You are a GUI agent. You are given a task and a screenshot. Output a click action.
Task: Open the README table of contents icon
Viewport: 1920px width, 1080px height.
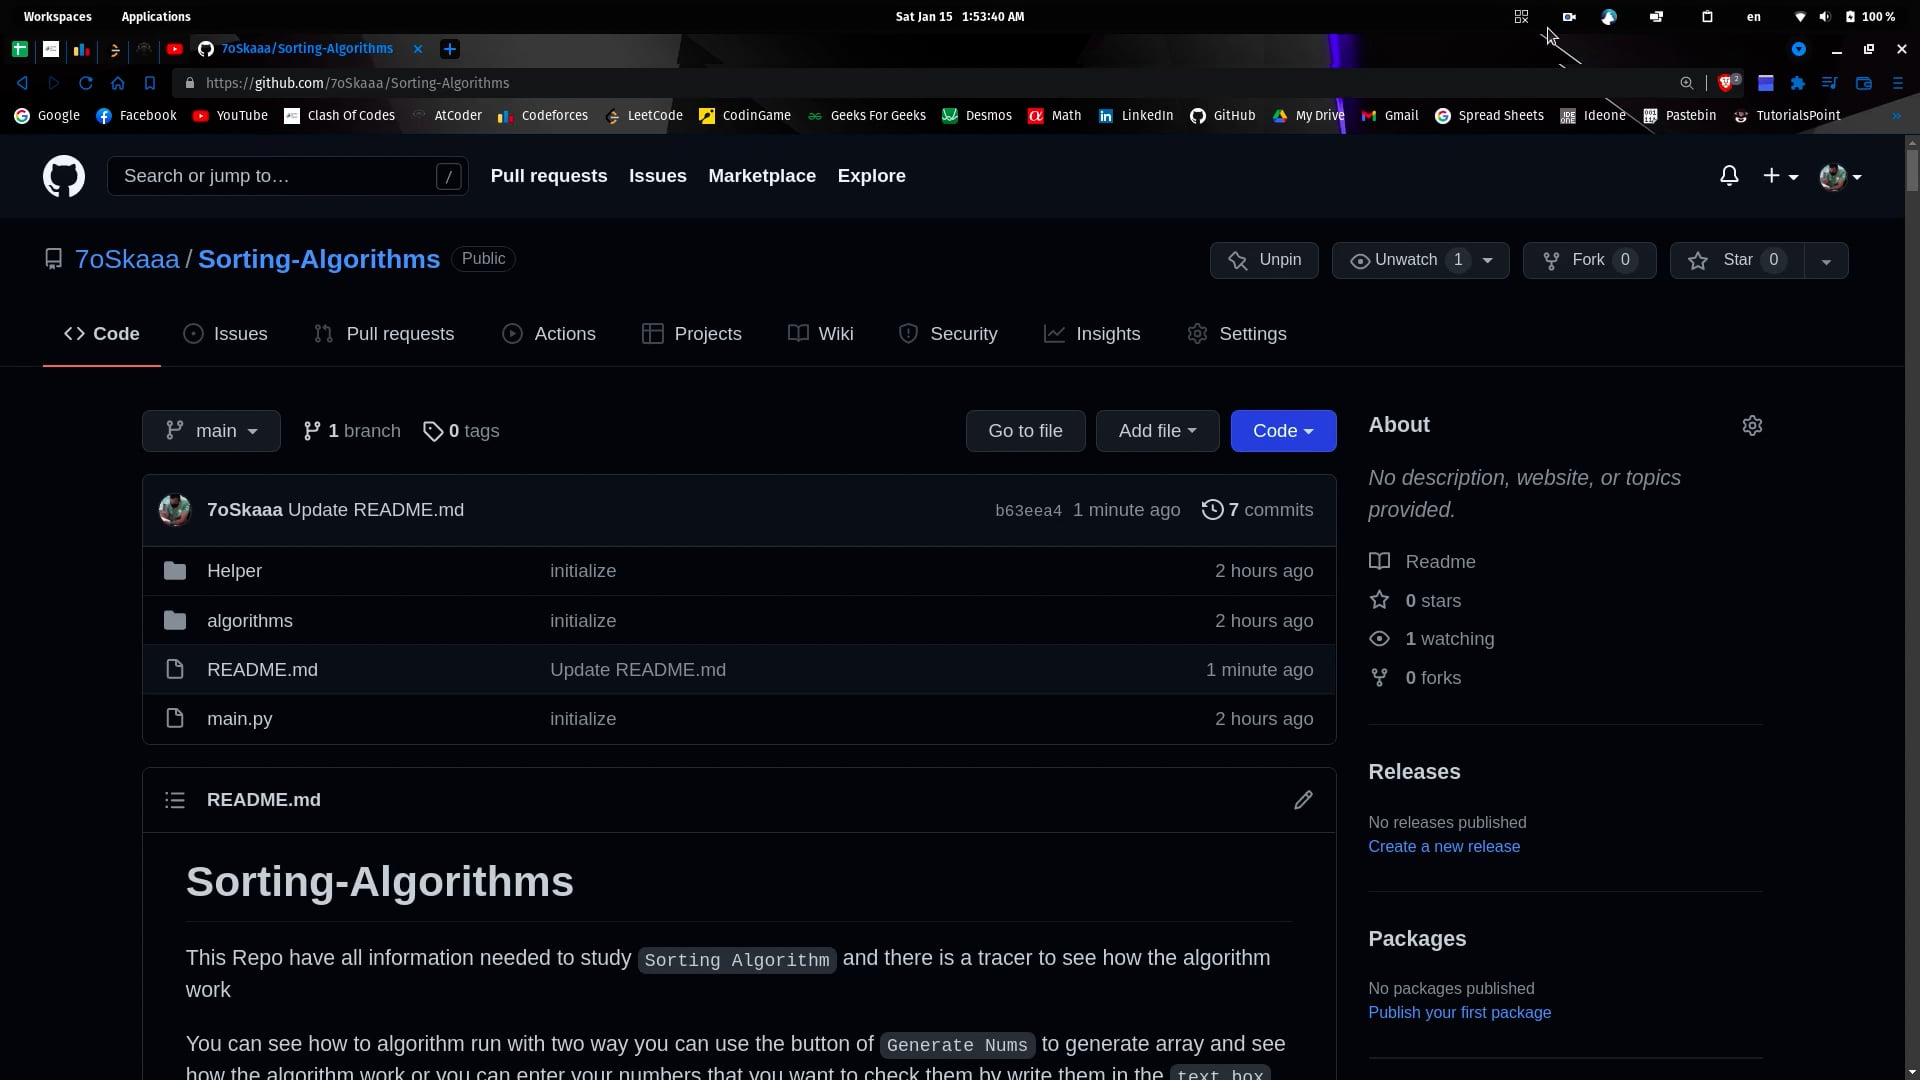click(x=174, y=800)
